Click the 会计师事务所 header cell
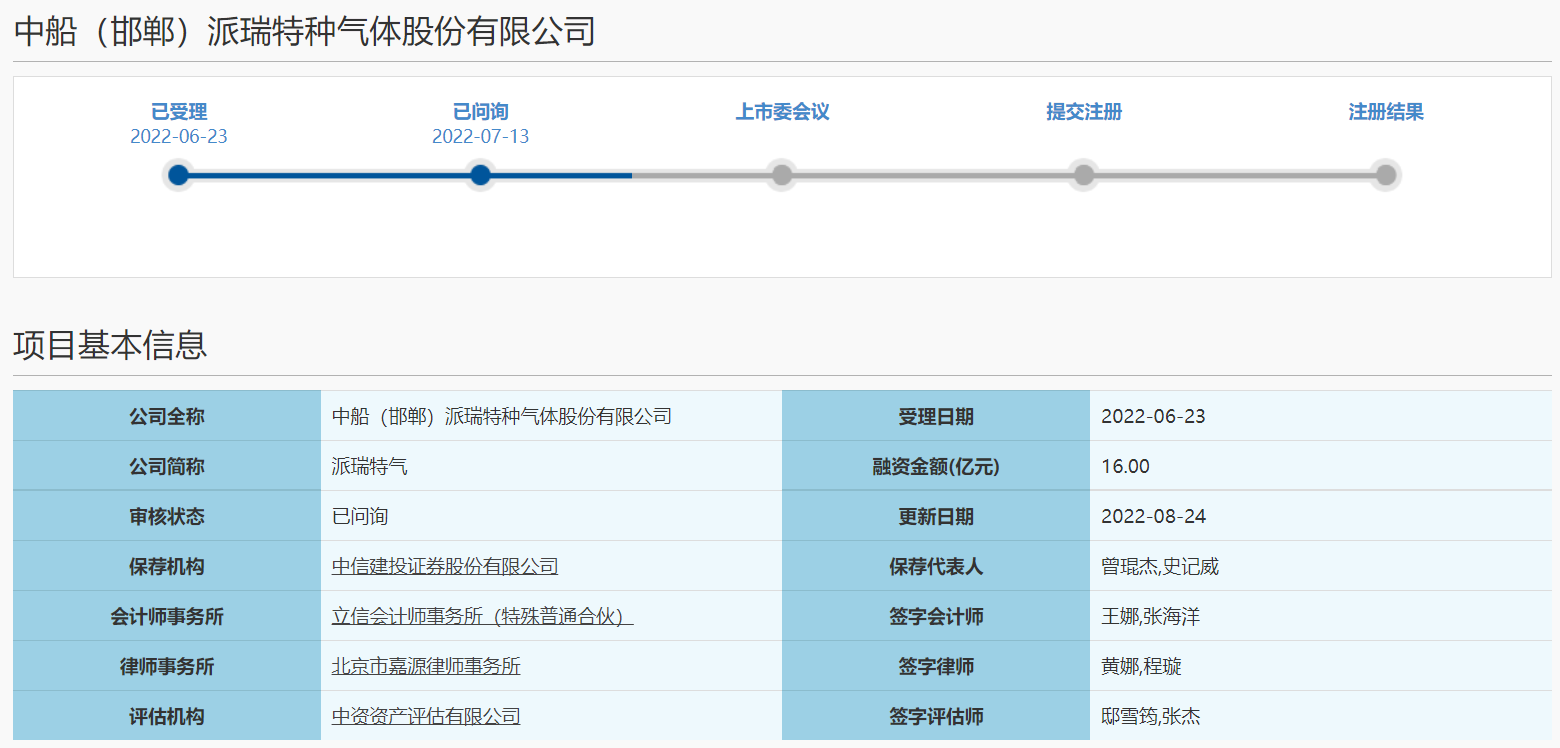The width and height of the screenshot is (1560, 748). pyautogui.click(x=167, y=616)
